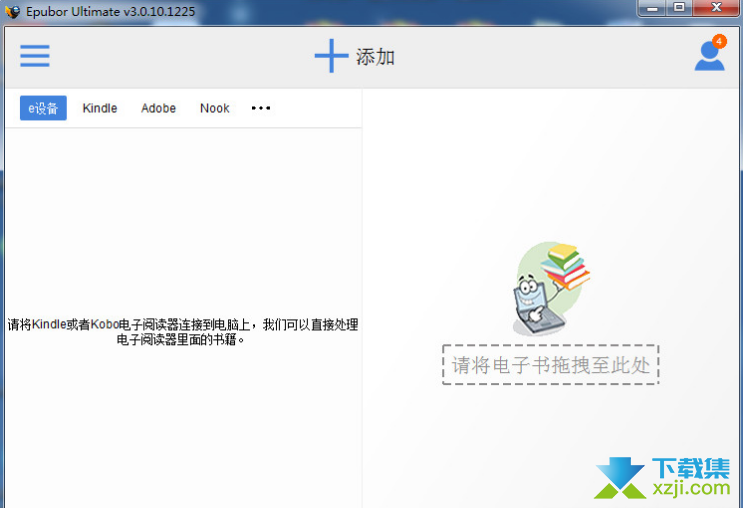The width and height of the screenshot is (743, 508).
Task: Click the Epubor app icon in title bar
Action: click(x=13, y=11)
